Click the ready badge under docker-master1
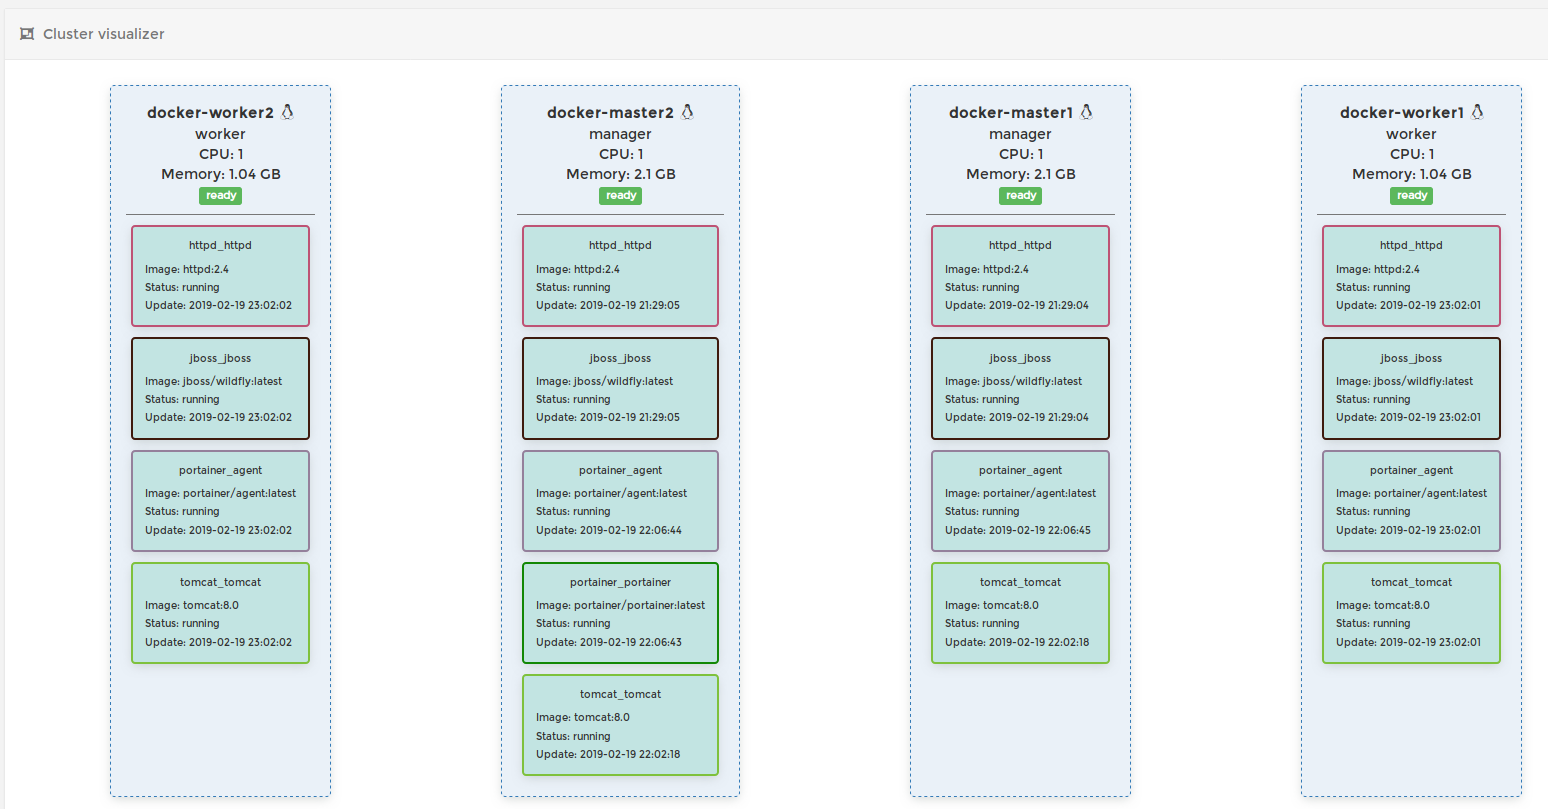 pyautogui.click(x=1020, y=196)
